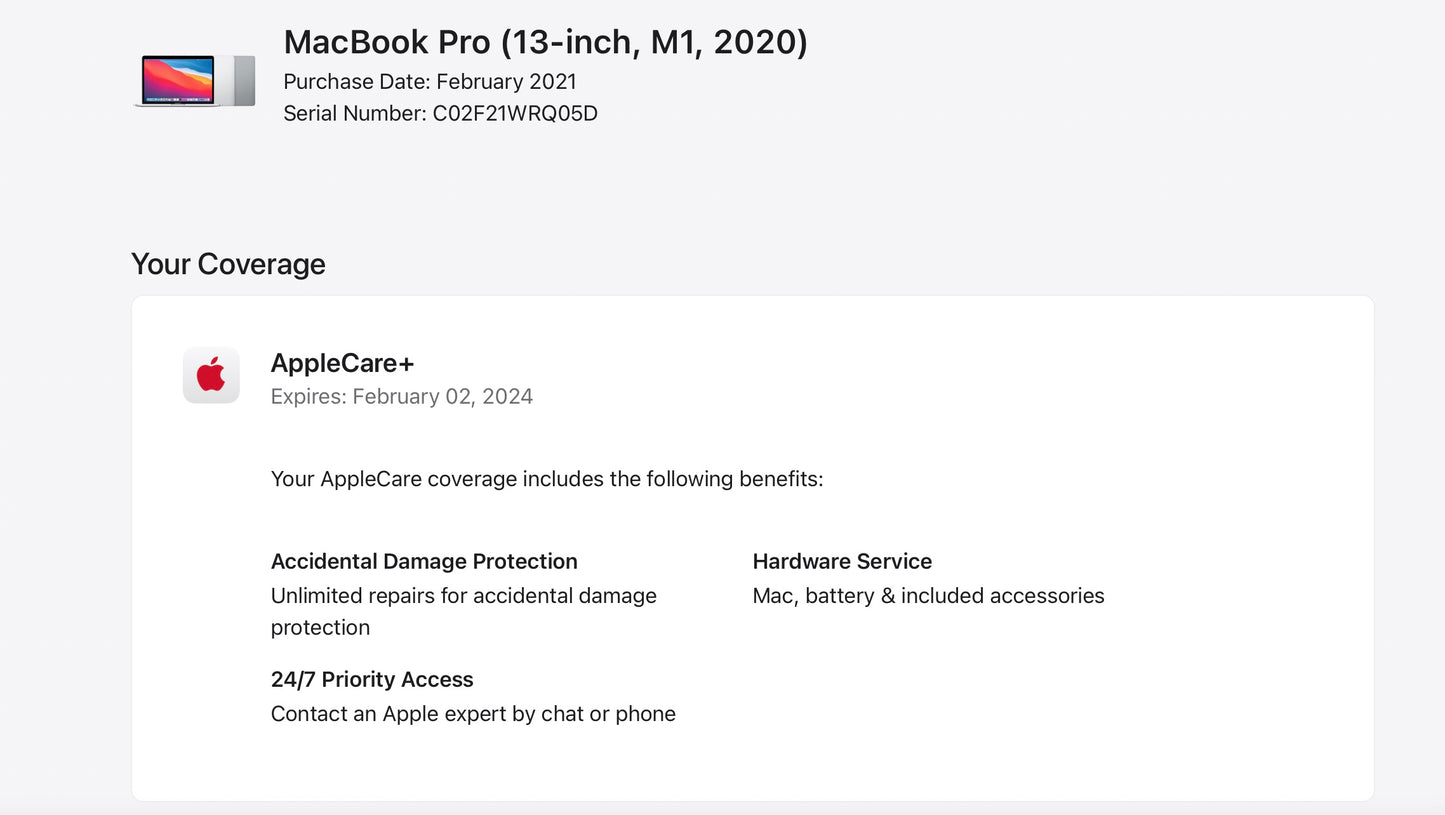The width and height of the screenshot is (1445, 815).
Task: Expand the 24/7 Priority Access section
Action: tap(372, 679)
